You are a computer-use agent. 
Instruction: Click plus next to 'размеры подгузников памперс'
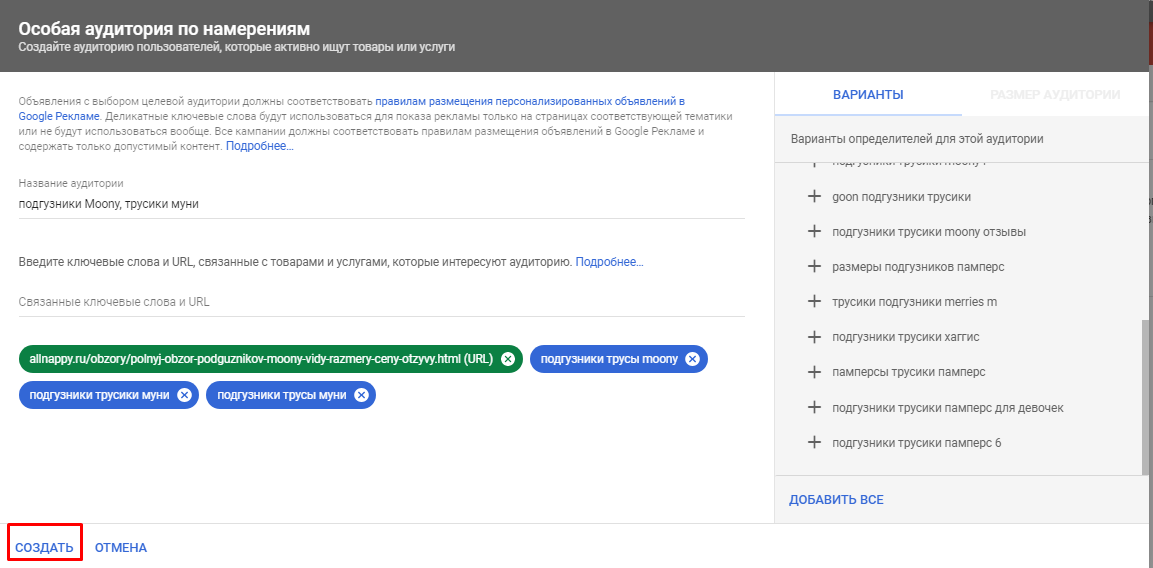pos(814,267)
